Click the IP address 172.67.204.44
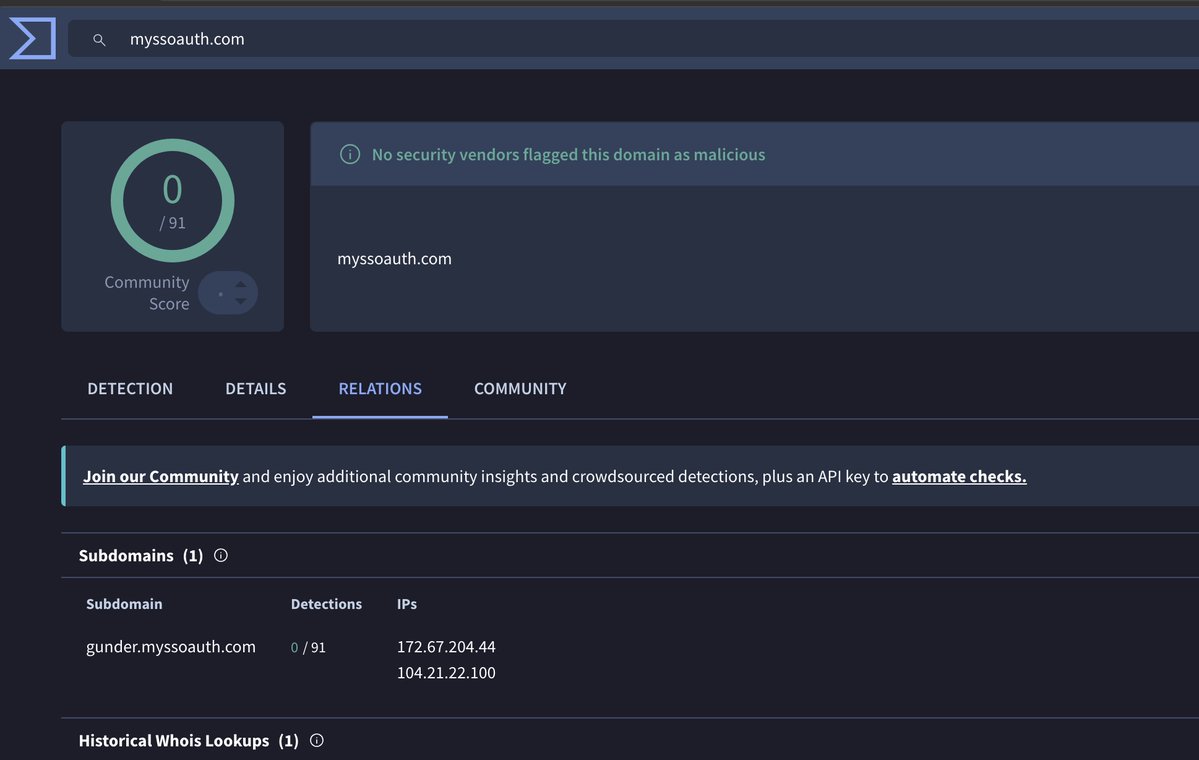The image size is (1199, 760). click(x=446, y=647)
